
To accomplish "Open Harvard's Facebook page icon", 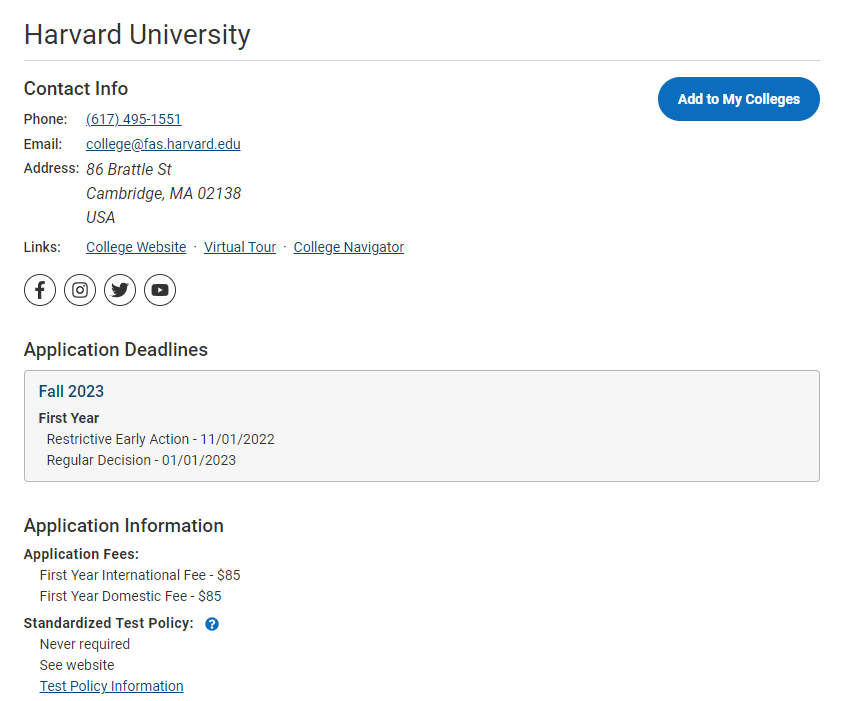I will pos(40,290).
